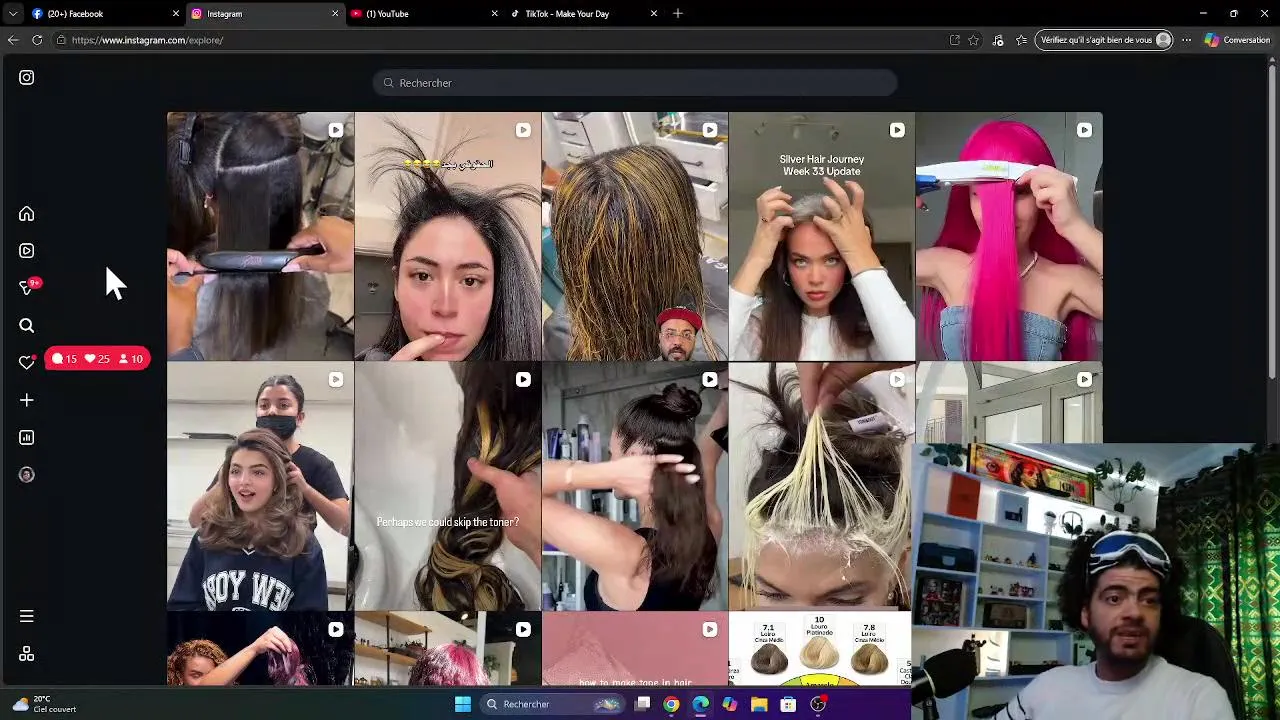The image size is (1280, 720).
Task: Open Instagram home via the logo icon
Action: pyautogui.click(x=27, y=77)
